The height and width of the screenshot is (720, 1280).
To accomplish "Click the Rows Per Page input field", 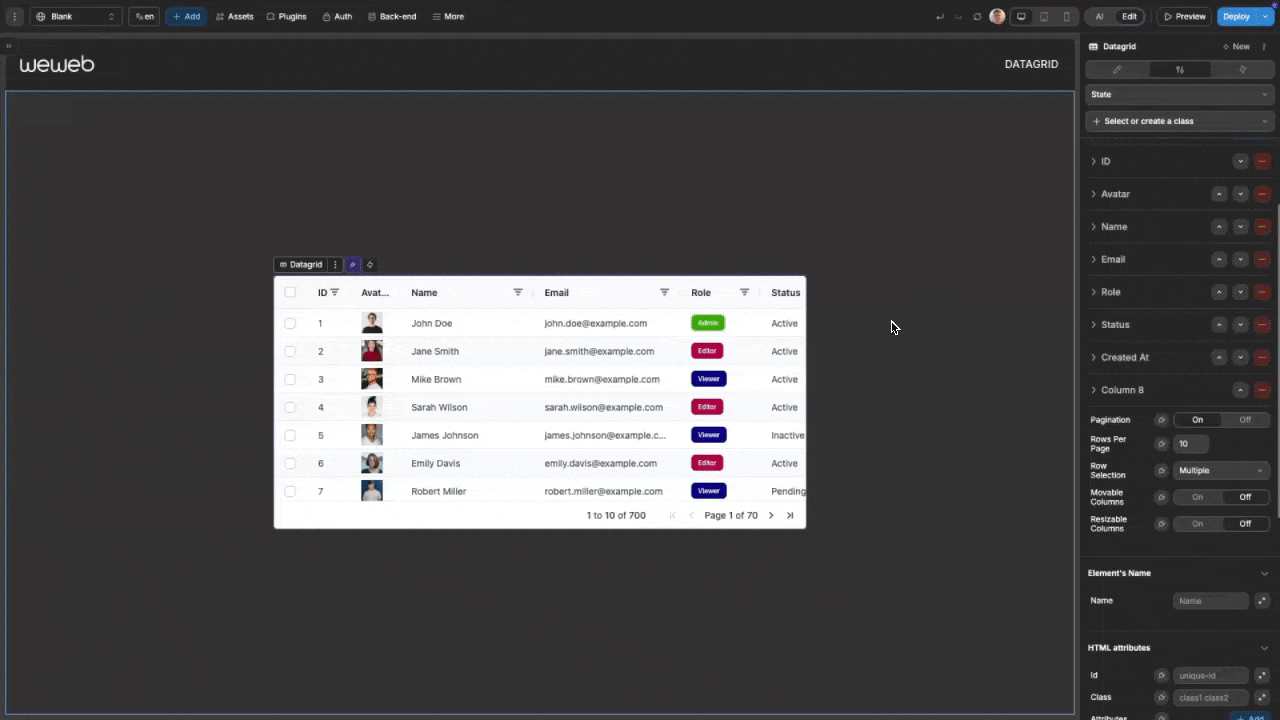I will point(1190,444).
